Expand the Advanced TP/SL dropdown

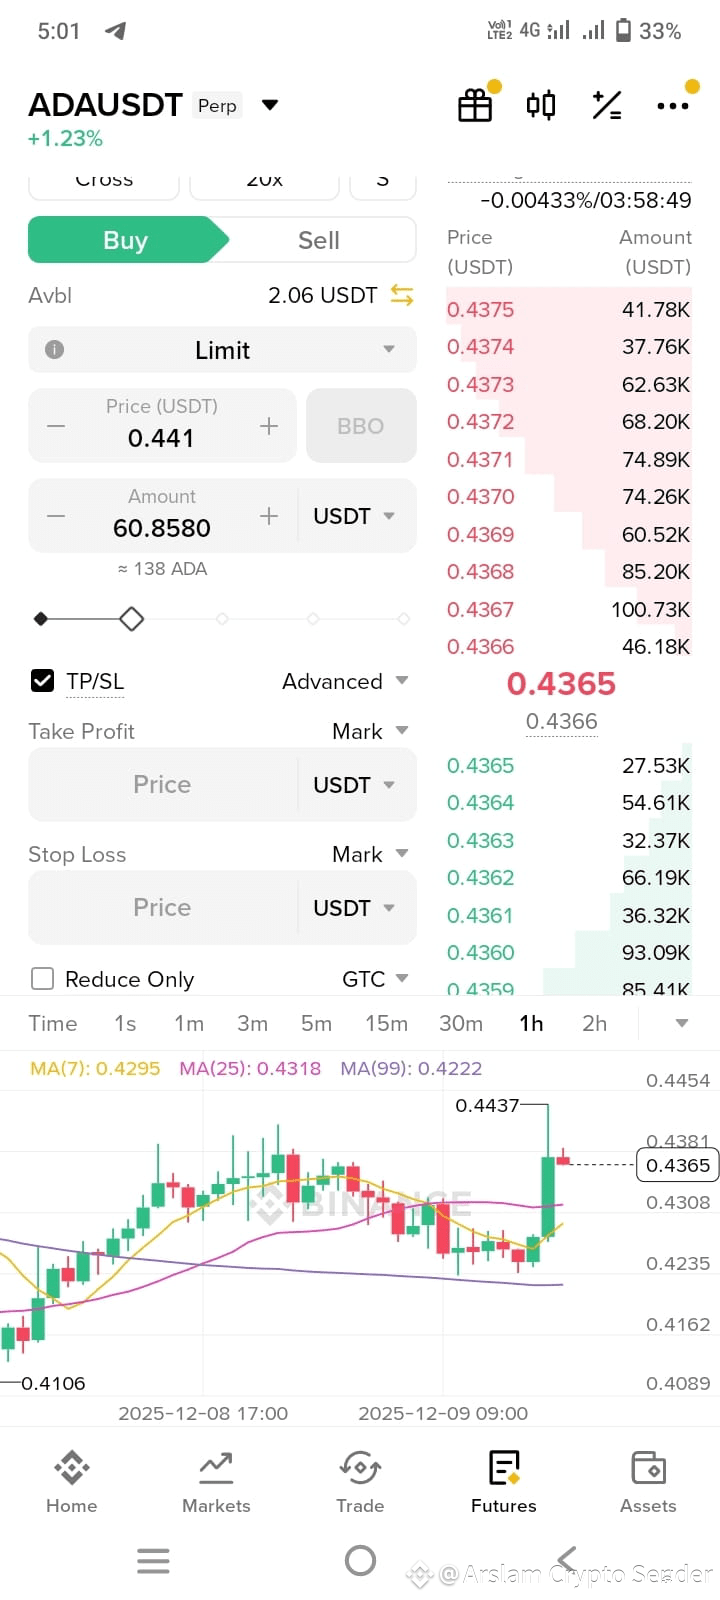click(x=345, y=681)
